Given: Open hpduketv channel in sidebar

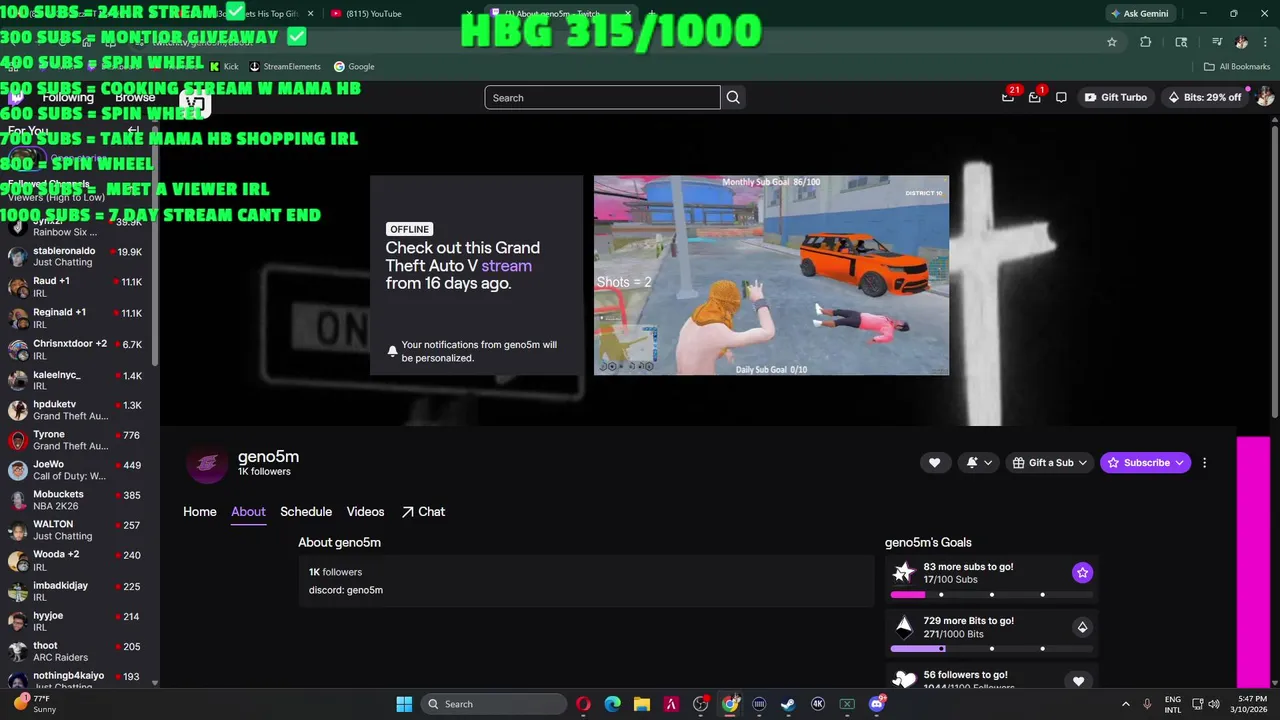Looking at the screenshot, I should pos(77,410).
